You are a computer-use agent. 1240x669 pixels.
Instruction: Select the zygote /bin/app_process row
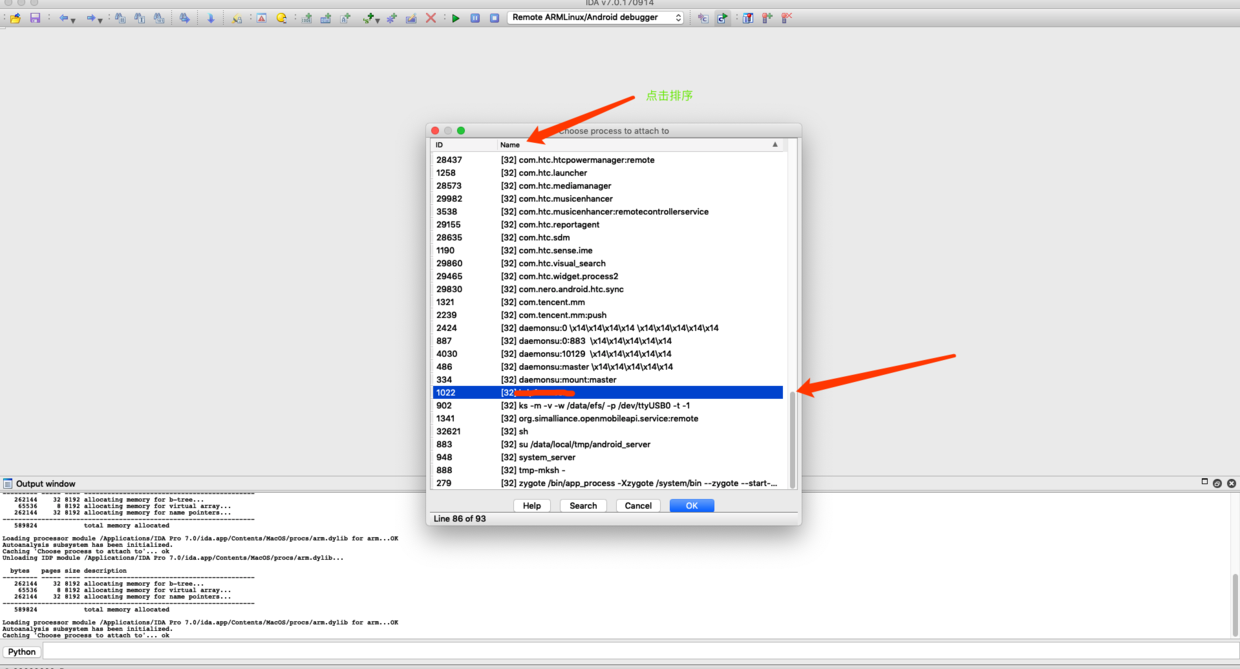608,483
